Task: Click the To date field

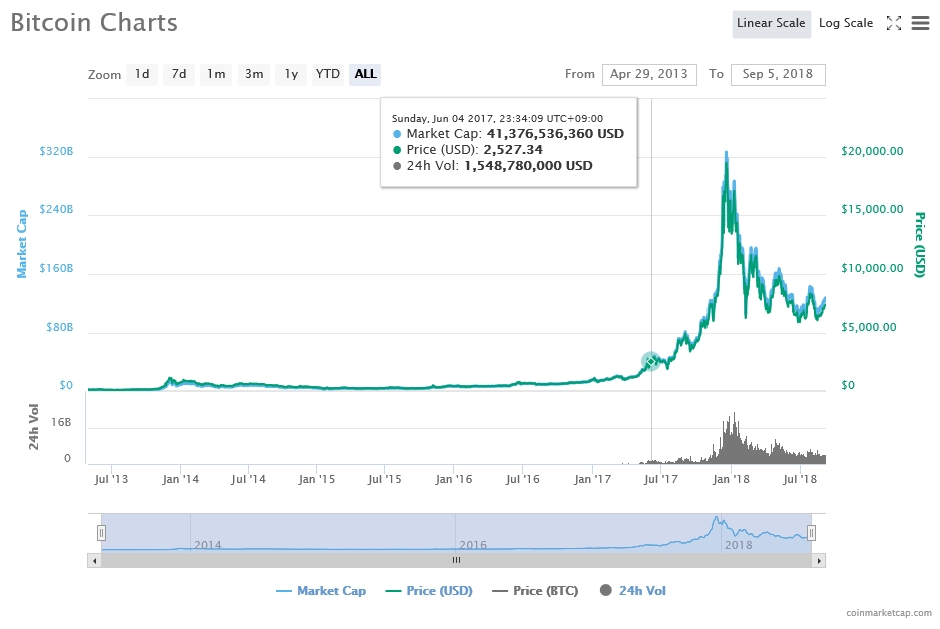Action: (778, 74)
